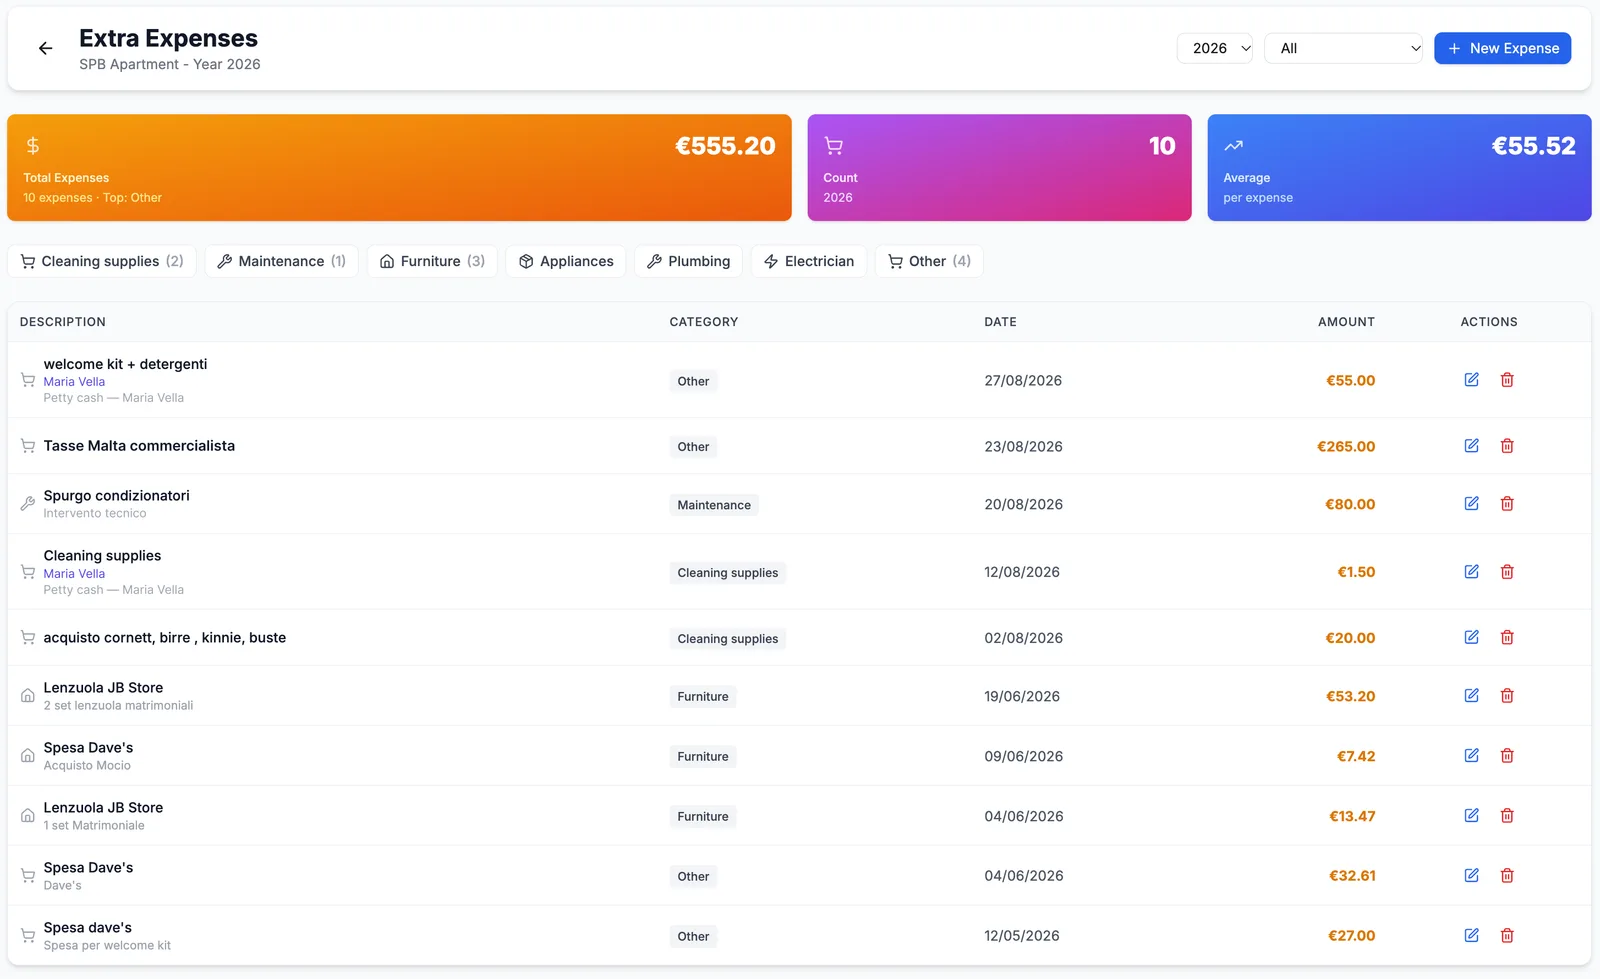Filter by Electrician category

tap(809, 261)
